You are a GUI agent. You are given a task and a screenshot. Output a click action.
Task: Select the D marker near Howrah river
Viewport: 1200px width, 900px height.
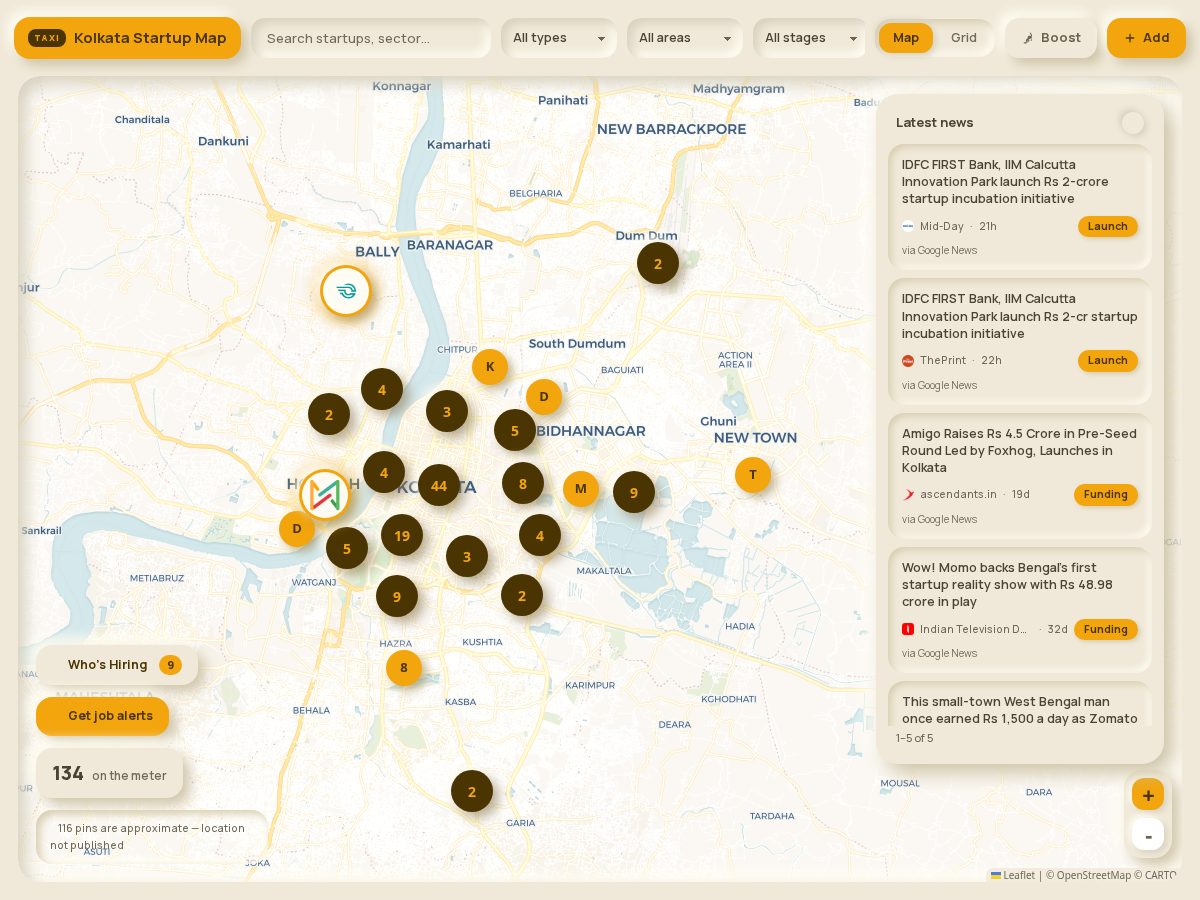point(297,529)
